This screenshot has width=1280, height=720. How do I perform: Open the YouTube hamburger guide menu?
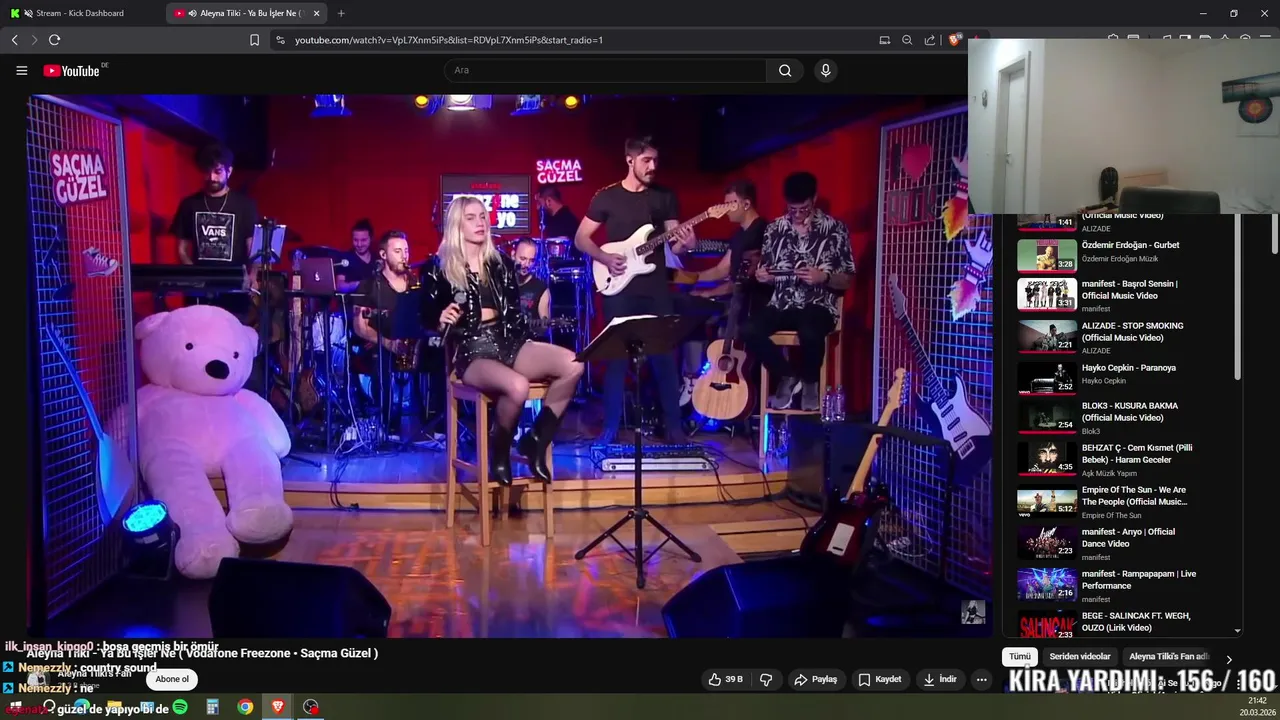[21, 70]
